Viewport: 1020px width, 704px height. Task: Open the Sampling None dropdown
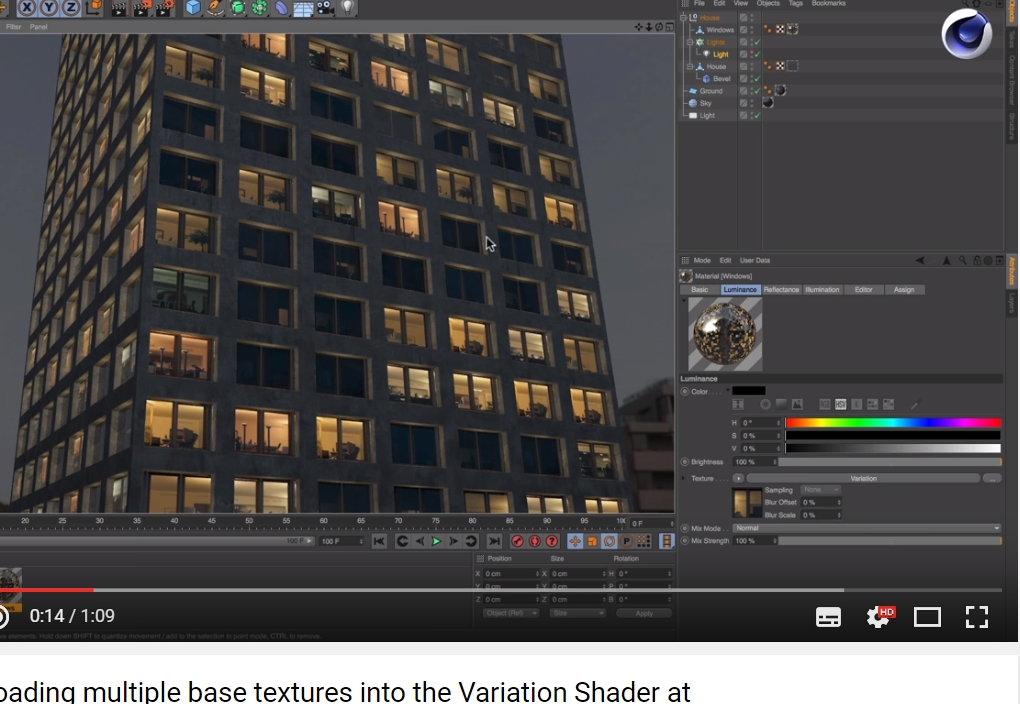tap(821, 490)
